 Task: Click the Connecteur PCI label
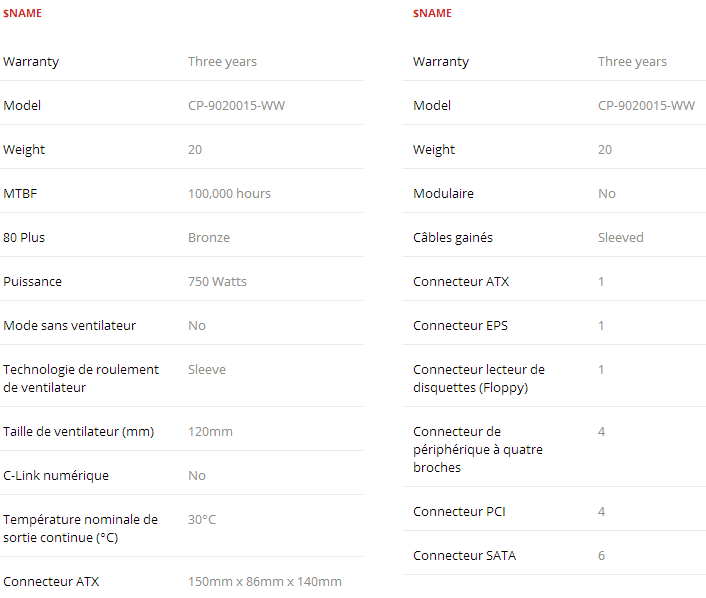[x=459, y=512]
